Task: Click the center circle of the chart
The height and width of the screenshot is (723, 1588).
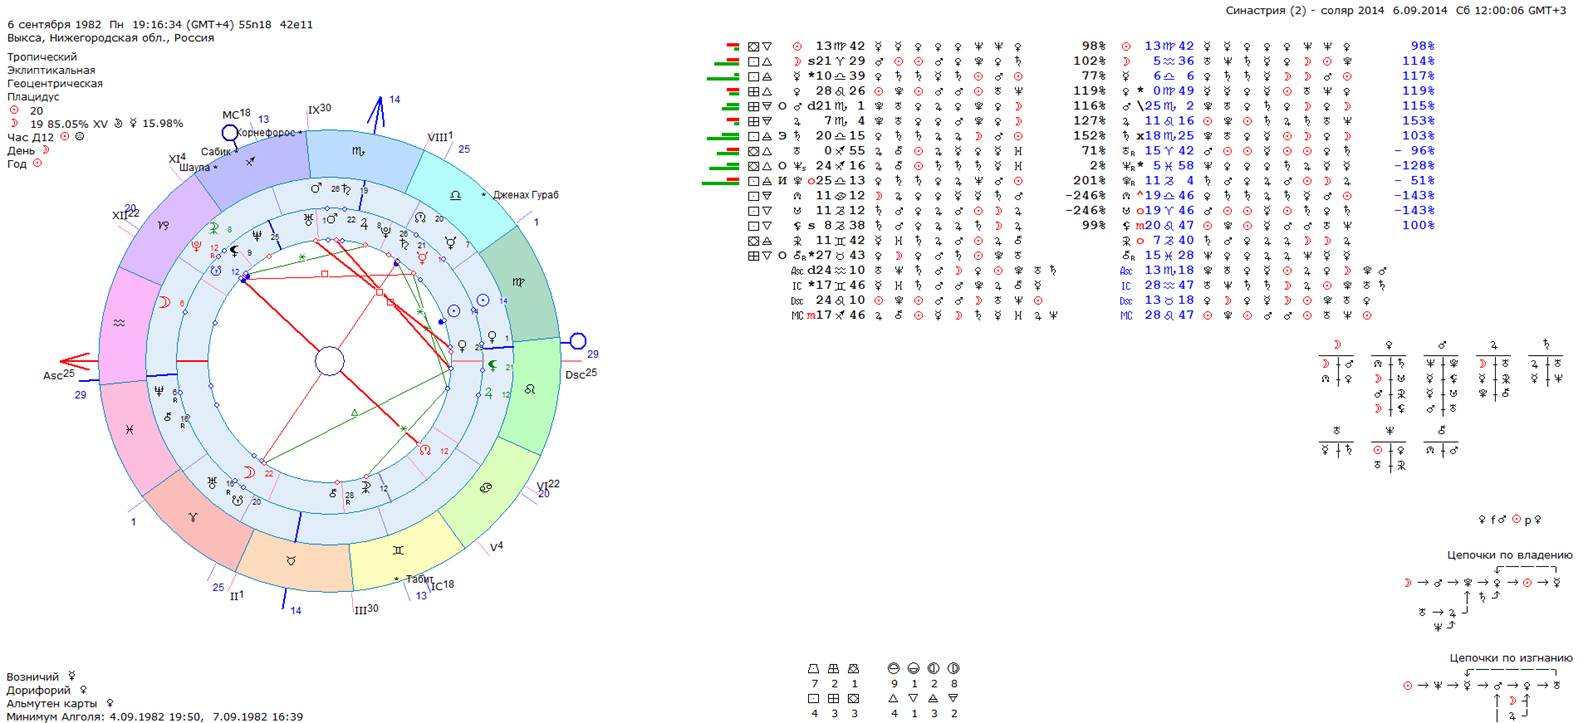Action: pos(330,361)
